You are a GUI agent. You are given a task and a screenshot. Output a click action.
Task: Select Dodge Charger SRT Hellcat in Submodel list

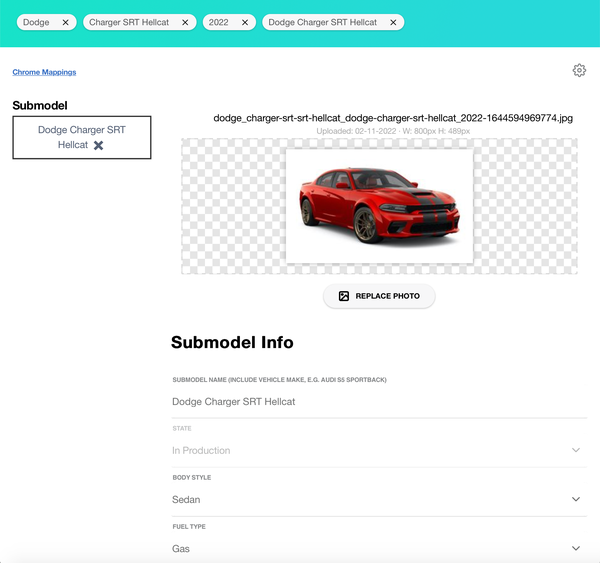click(80, 131)
